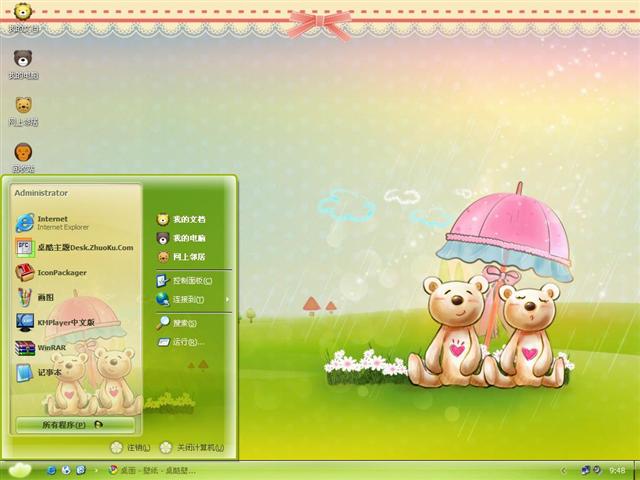Click the 9:48 taskbar clock
This screenshot has width=640, height=480.
(617, 471)
